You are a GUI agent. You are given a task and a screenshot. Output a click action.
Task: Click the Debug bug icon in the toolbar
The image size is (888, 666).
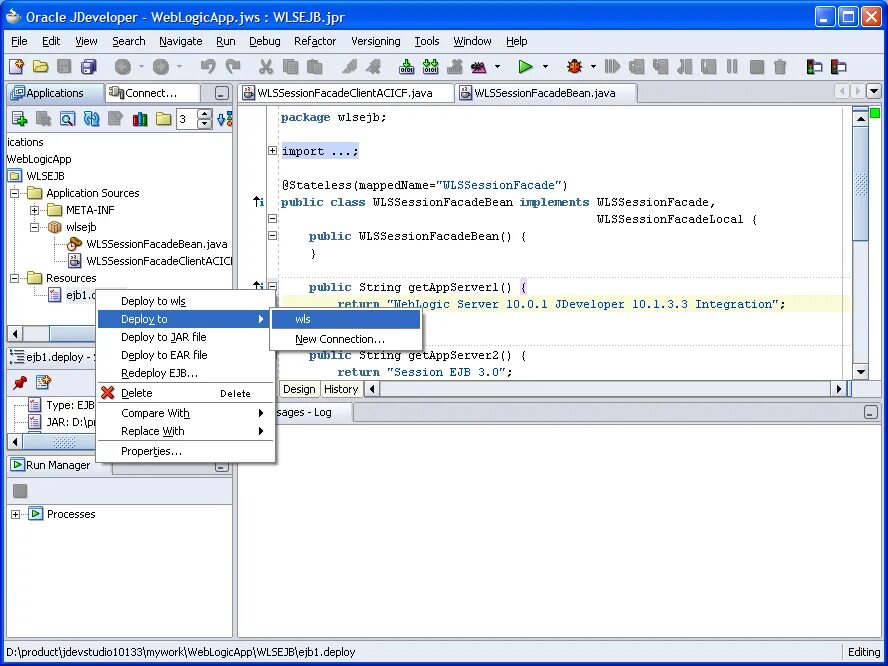click(574, 67)
